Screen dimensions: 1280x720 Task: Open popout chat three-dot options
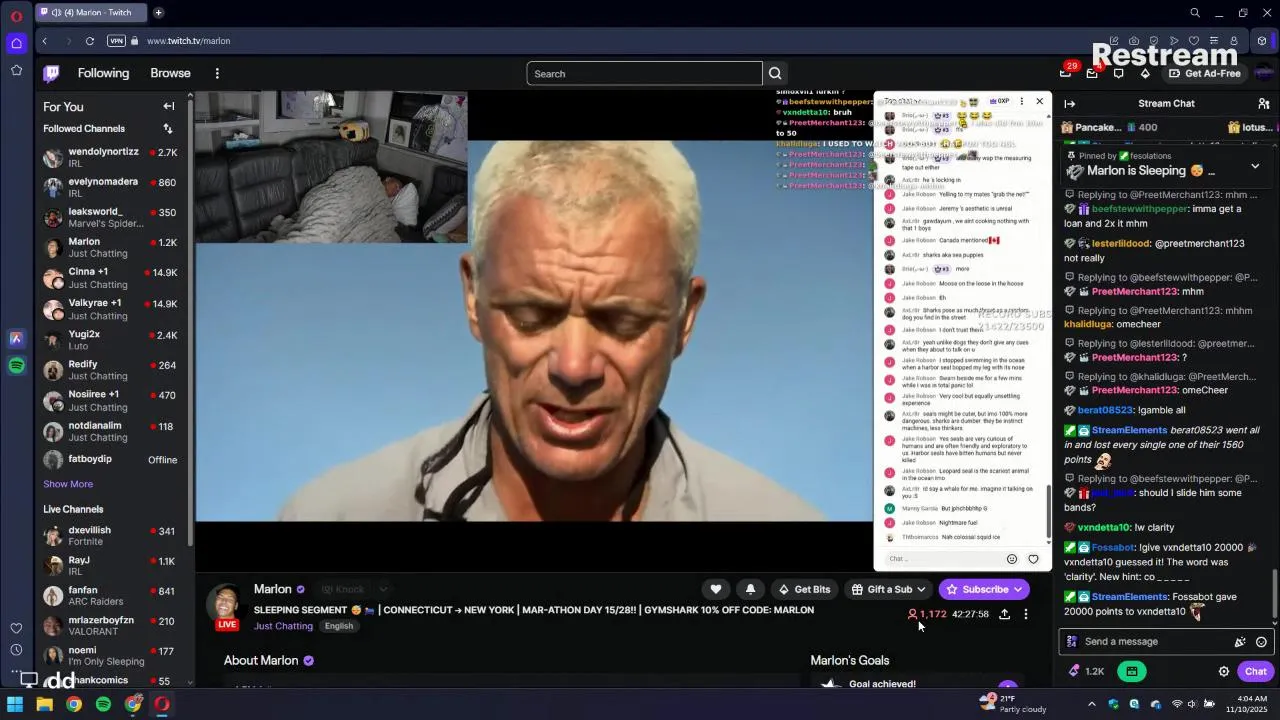pyautogui.click(x=1021, y=101)
